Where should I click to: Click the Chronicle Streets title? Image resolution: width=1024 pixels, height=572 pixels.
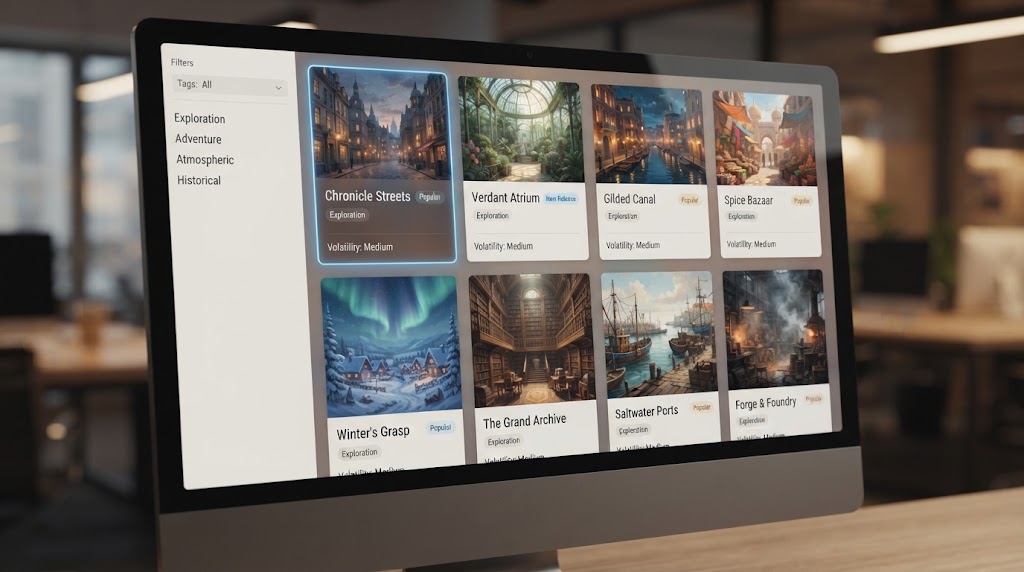point(368,196)
